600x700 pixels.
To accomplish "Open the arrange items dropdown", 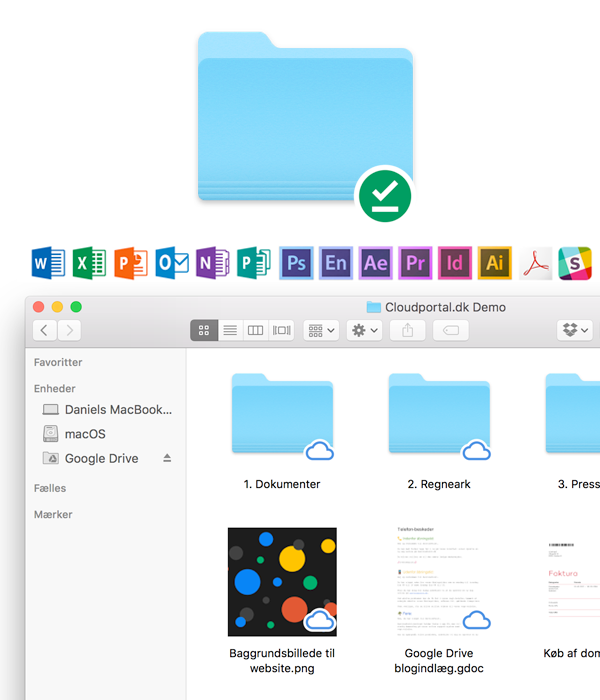I will [x=321, y=330].
